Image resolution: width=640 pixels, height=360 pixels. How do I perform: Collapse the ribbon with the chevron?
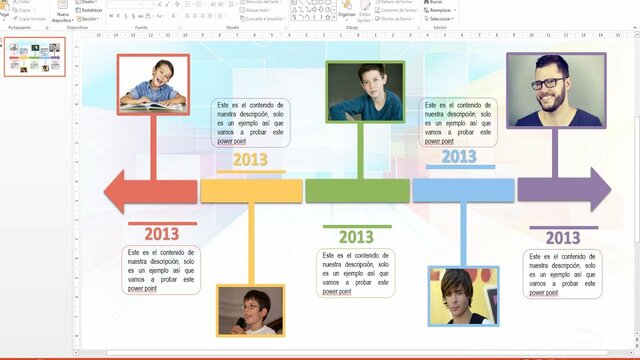(x=635, y=27)
